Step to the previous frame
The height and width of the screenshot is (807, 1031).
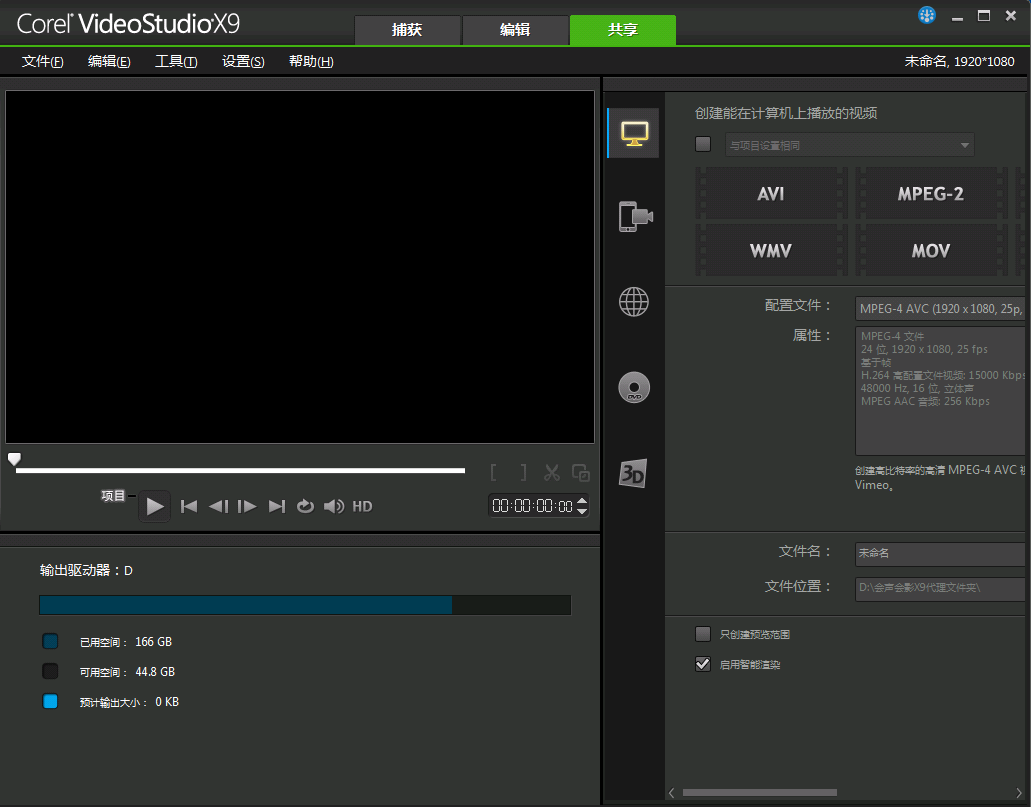click(x=218, y=506)
